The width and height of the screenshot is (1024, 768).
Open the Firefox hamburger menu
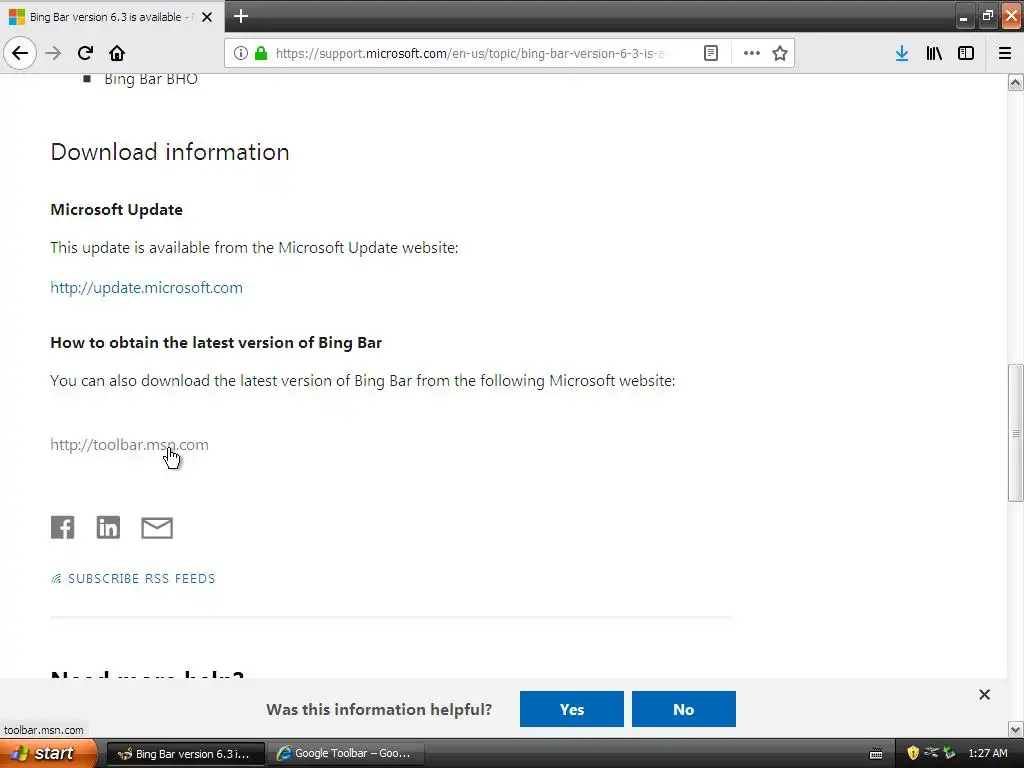click(x=1005, y=53)
